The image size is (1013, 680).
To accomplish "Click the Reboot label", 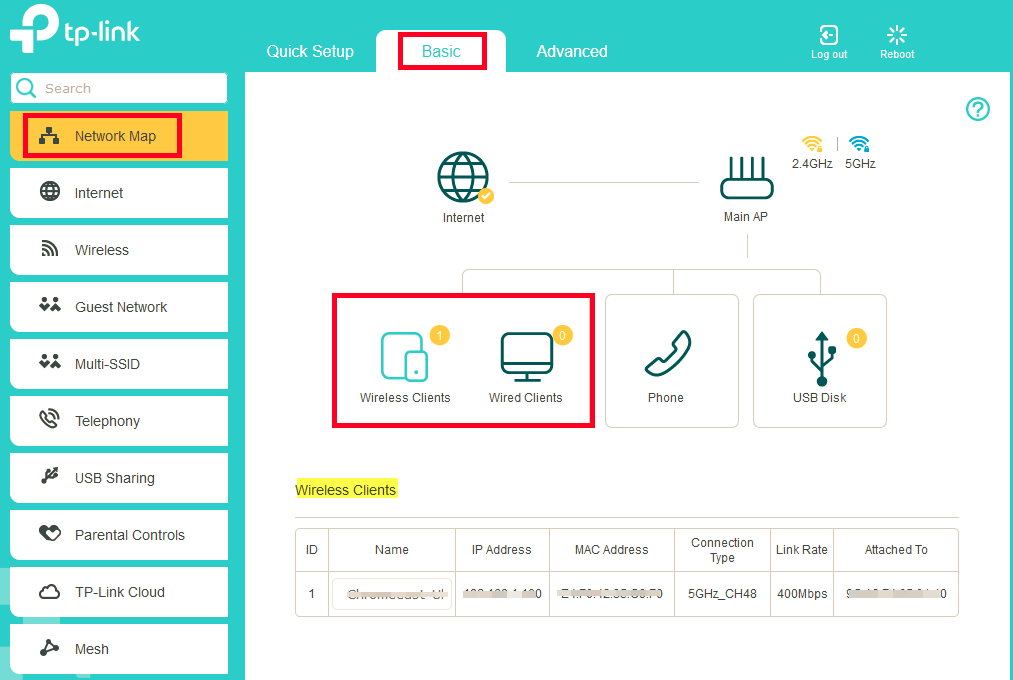I will [897, 55].
